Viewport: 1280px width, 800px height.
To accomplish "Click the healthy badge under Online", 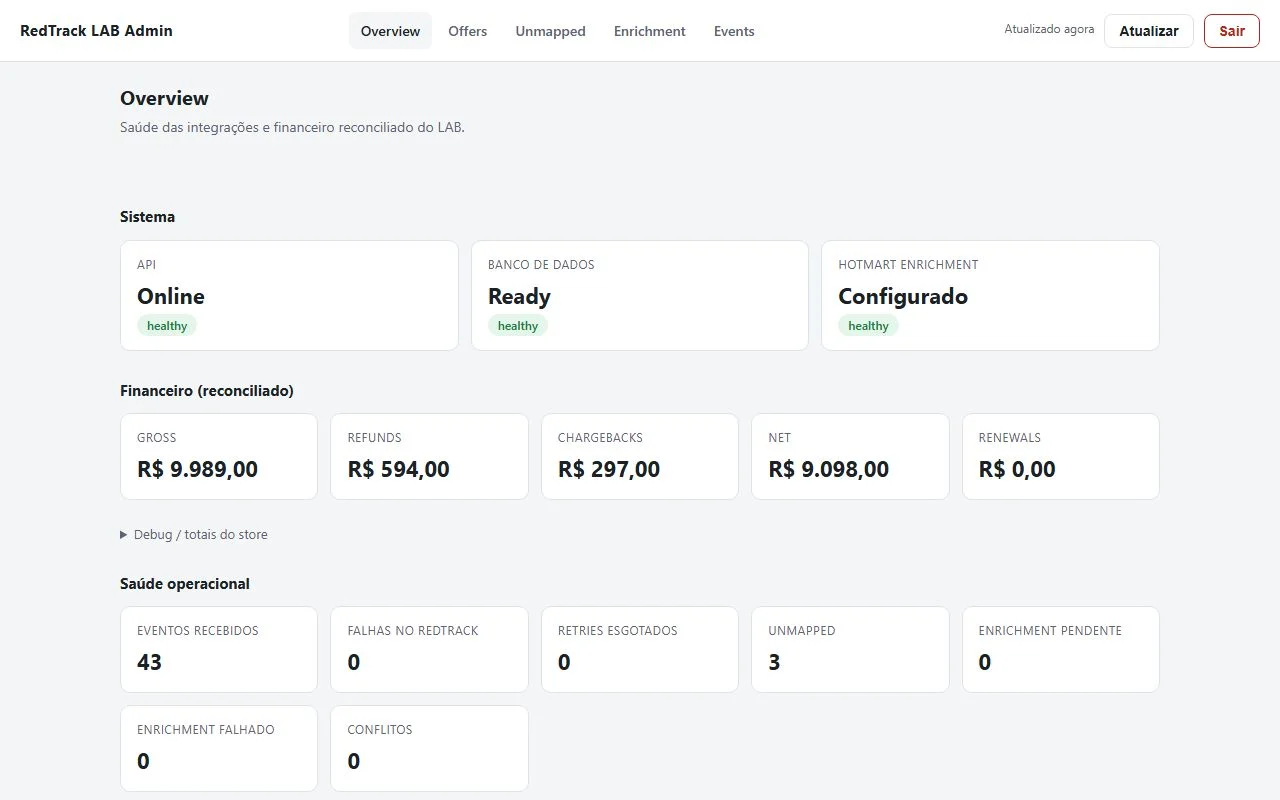I will pyautogui.click(x=167, y=326).
